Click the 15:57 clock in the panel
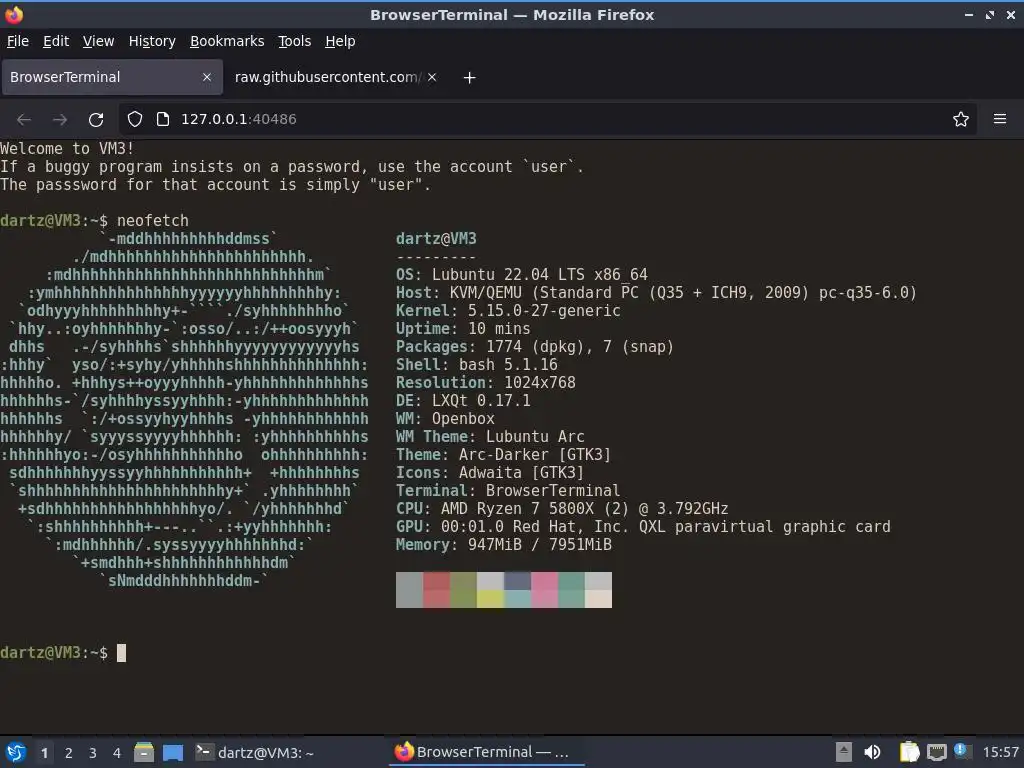The width and height of the screenshot is (1024, 768). pyautogui.click(x=1000, y=752)
